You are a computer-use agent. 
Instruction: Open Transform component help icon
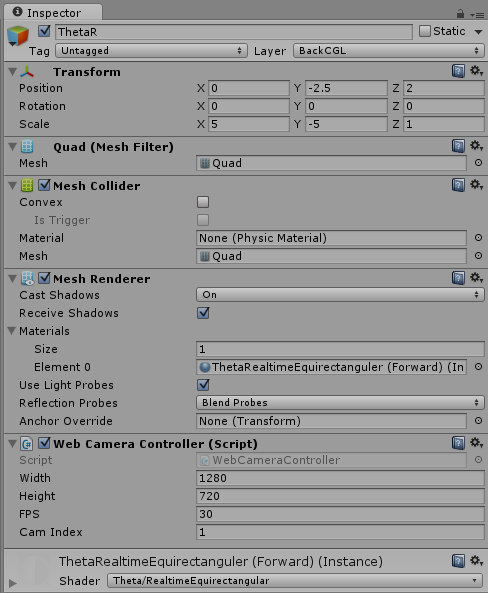coord(458,71)
